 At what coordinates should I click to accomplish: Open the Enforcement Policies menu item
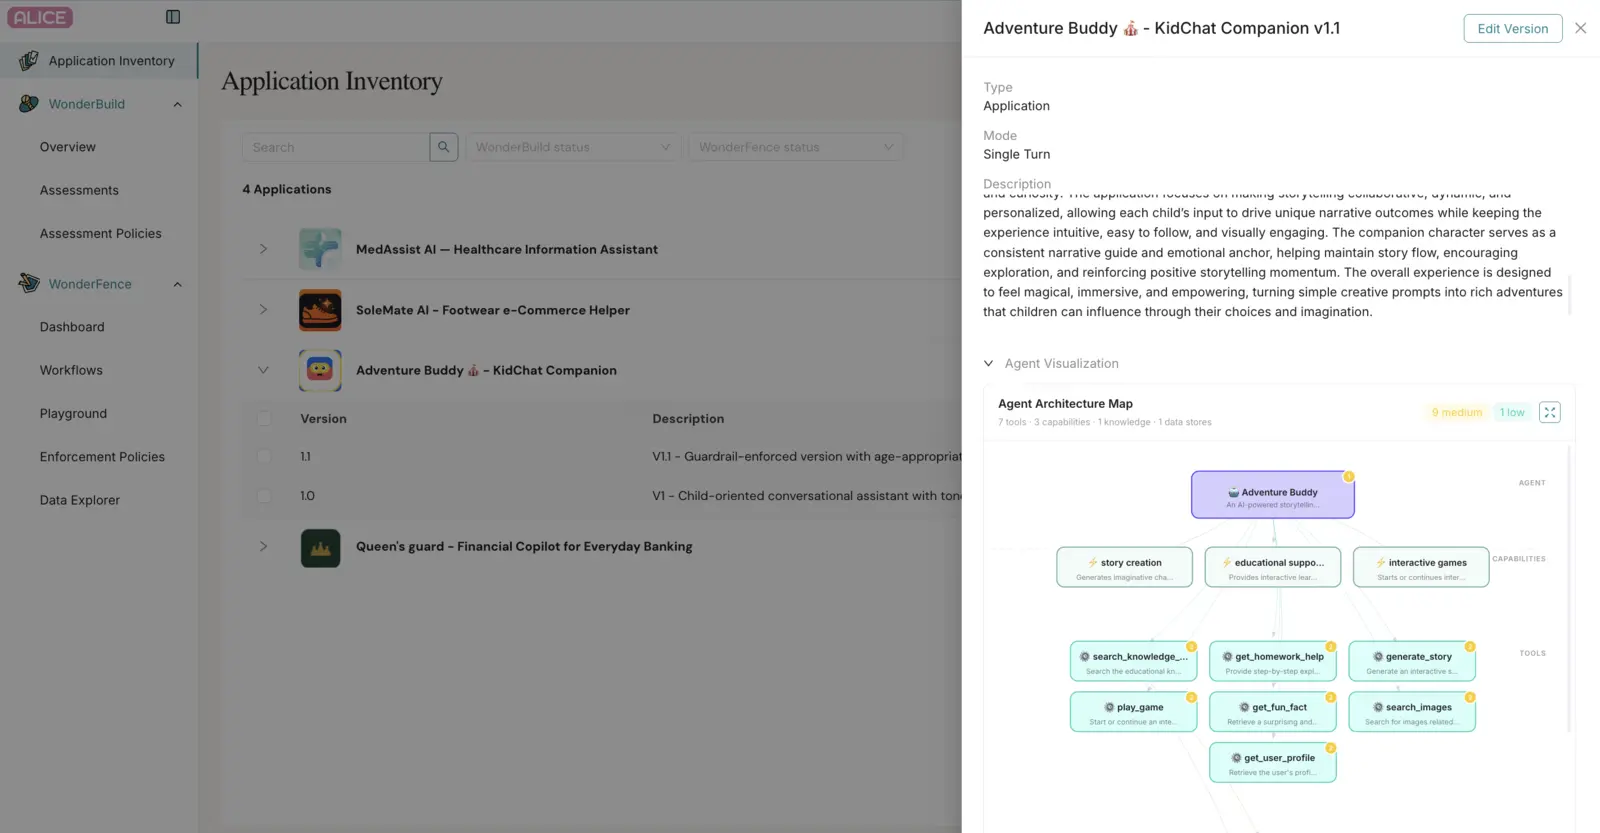102,457
